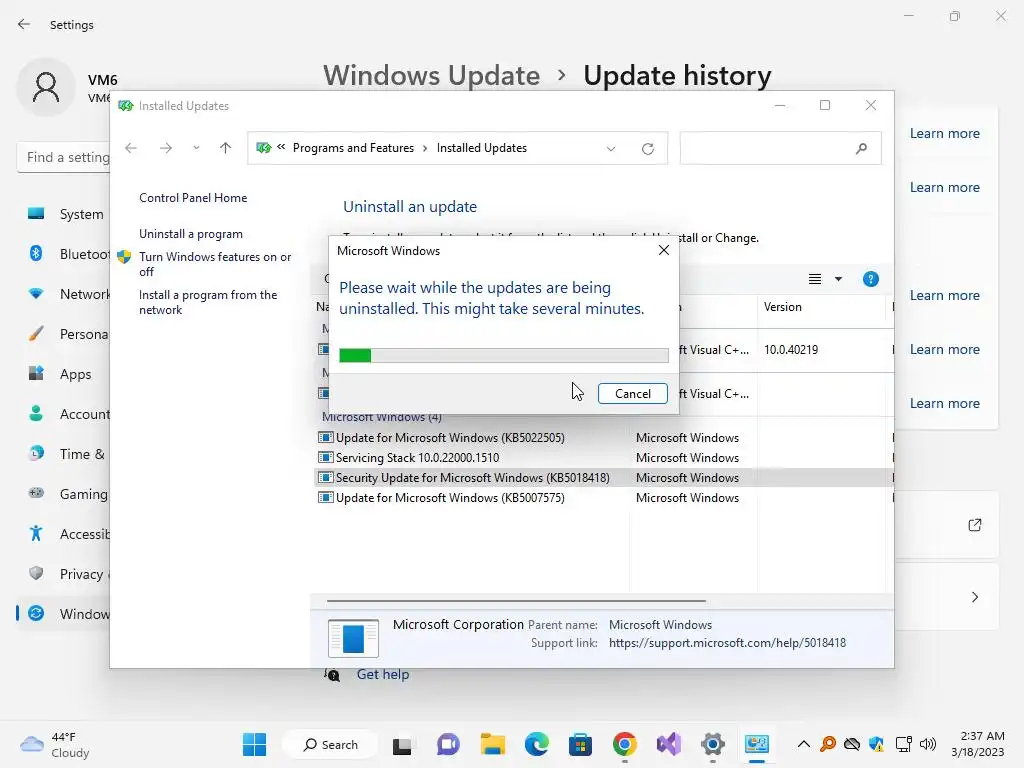Click the Time & language icon in Settings
The width and height of the screenshot is (1024, 768).
coord(36,453)
